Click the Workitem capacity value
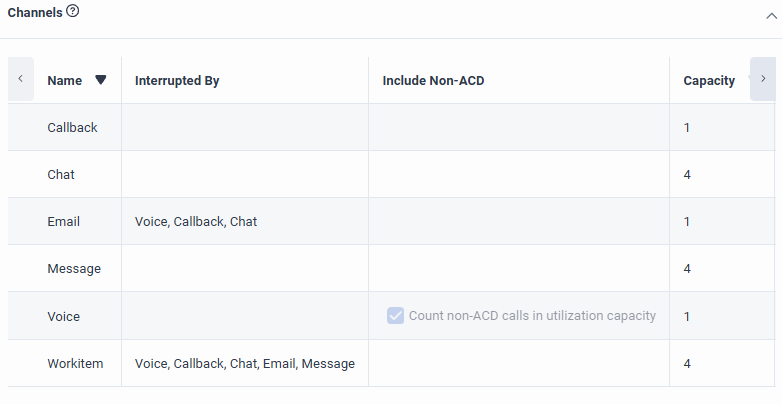This screenshot has width=782, height=404. [x=687, y=364]
